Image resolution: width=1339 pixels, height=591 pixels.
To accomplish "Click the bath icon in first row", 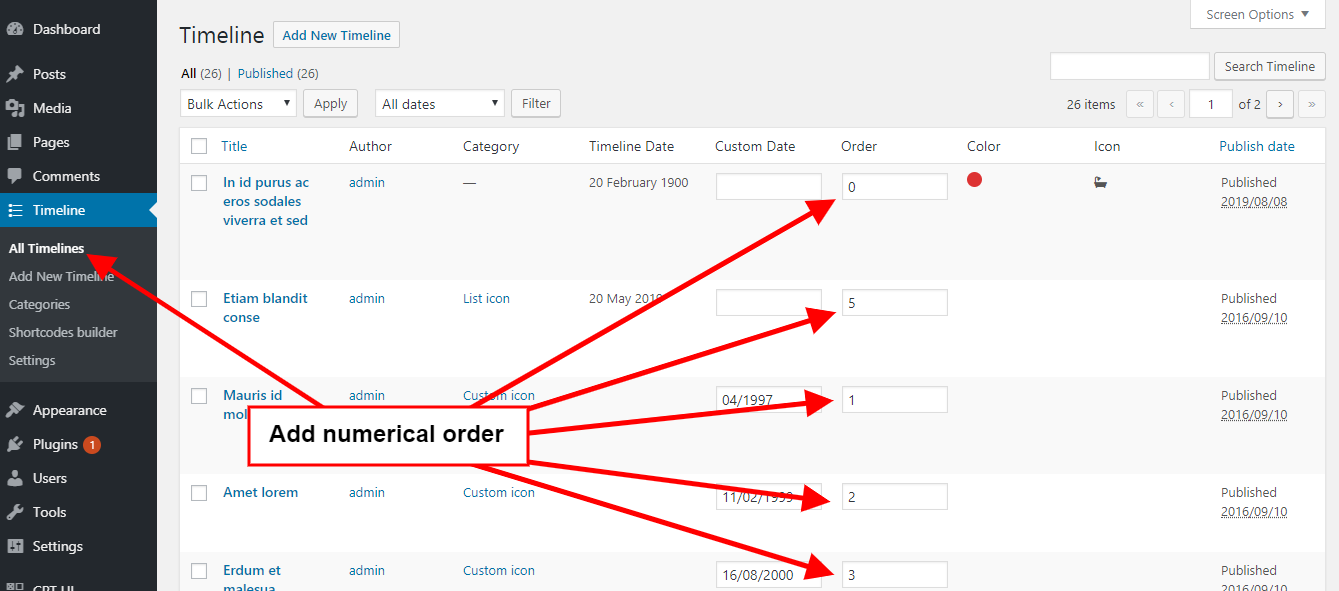I will point(1101,183).
